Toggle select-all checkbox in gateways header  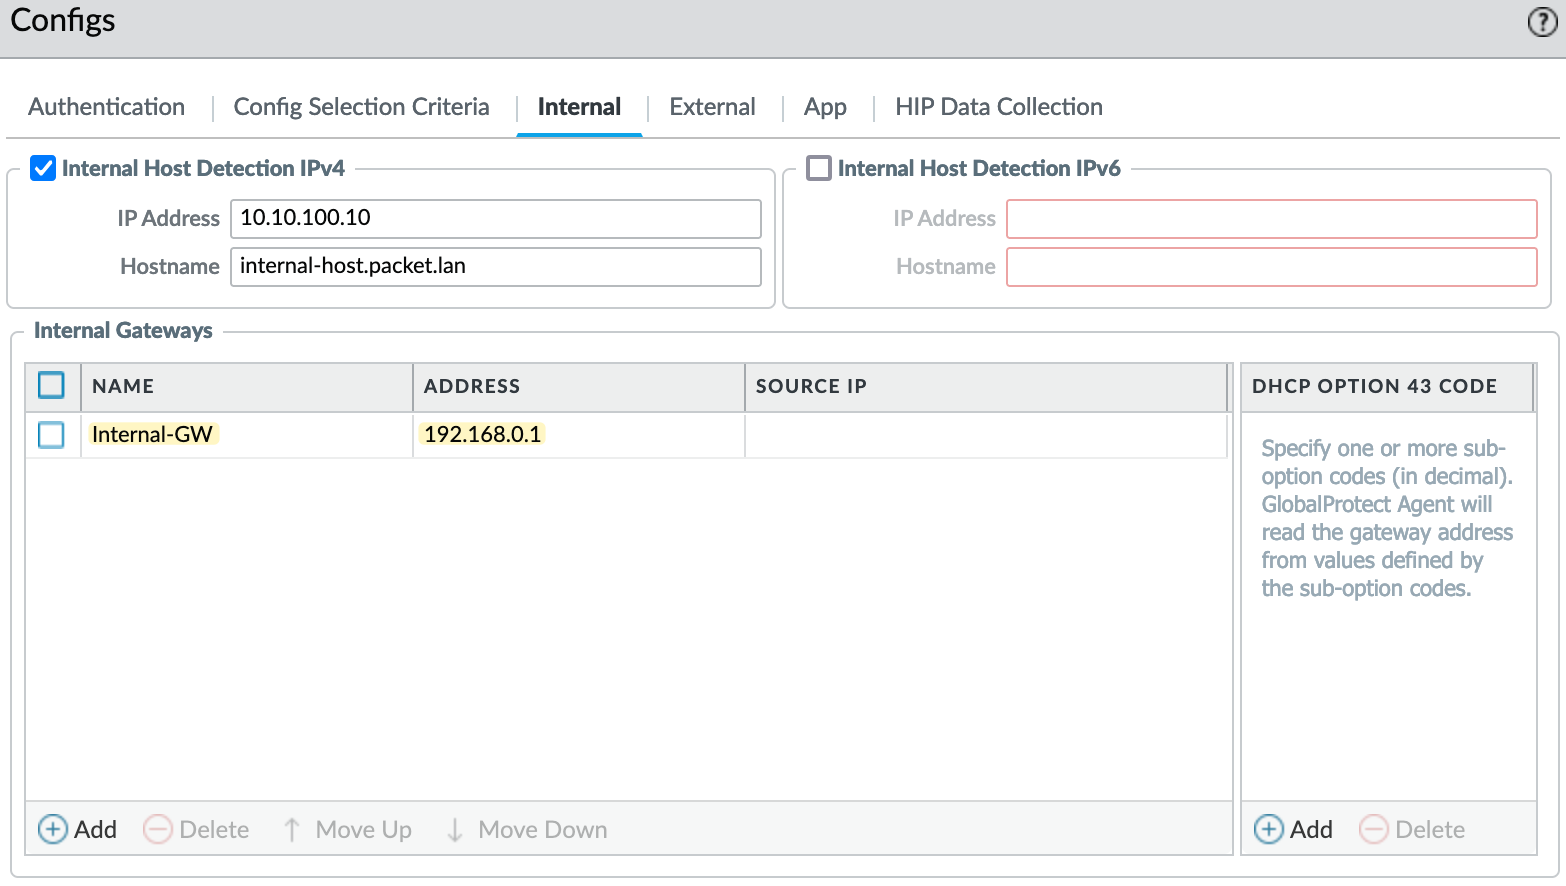pos(51,385)
